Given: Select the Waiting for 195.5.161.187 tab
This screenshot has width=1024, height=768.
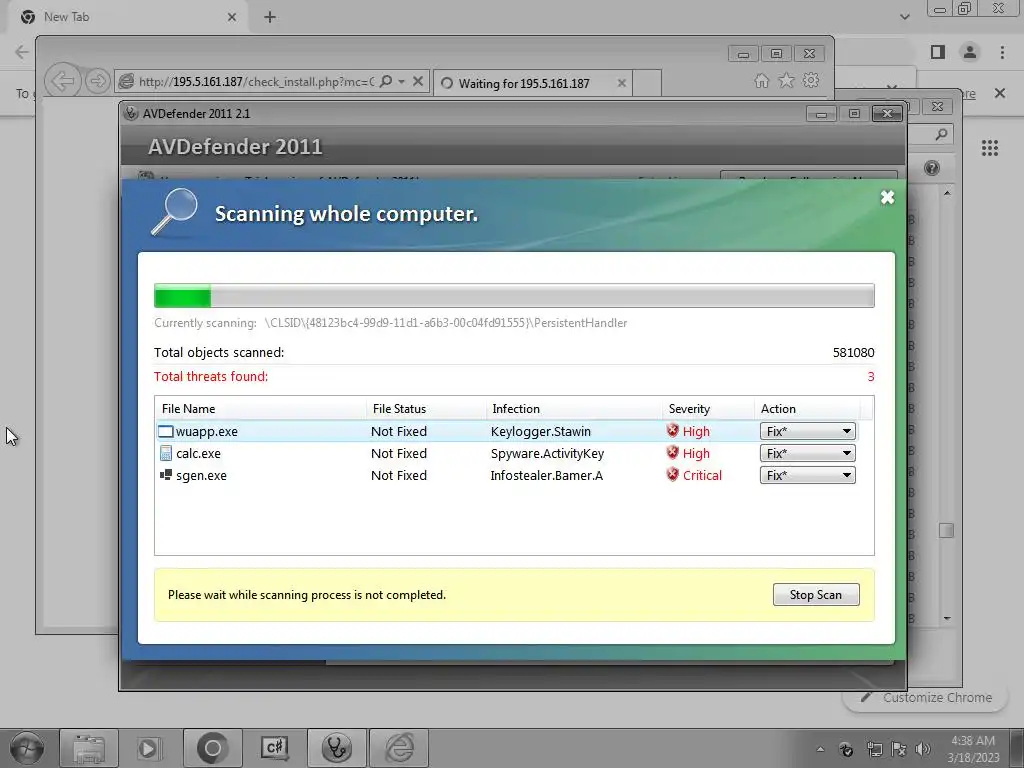Looking at the screenshot, I should (532, 83).
